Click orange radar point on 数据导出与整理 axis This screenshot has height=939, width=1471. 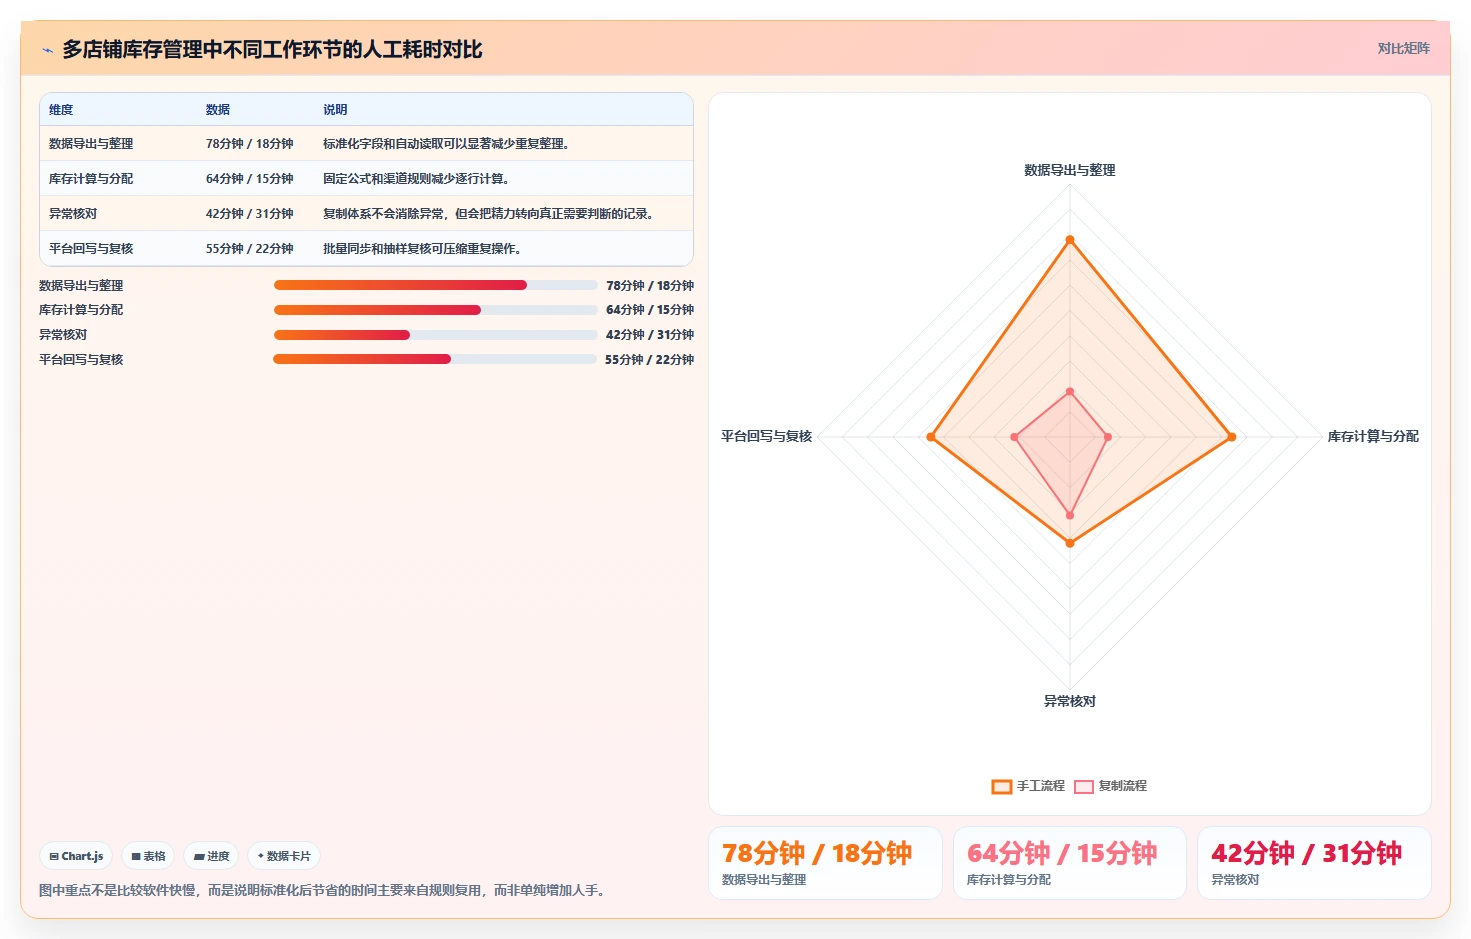click(1070, 240)
